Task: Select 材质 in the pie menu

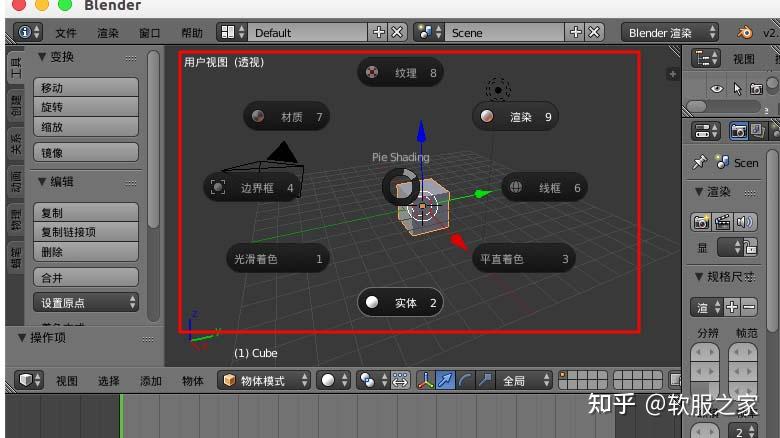Action: (x=287, y=116)
